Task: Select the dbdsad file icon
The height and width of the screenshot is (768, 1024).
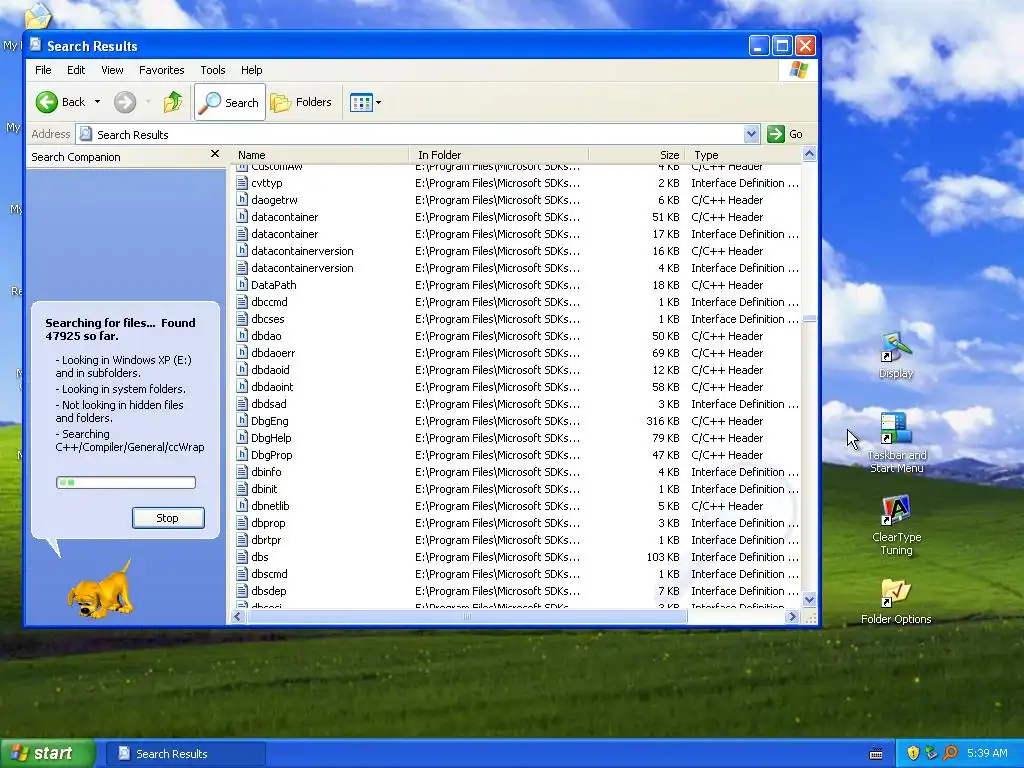Action: point(242,404)
